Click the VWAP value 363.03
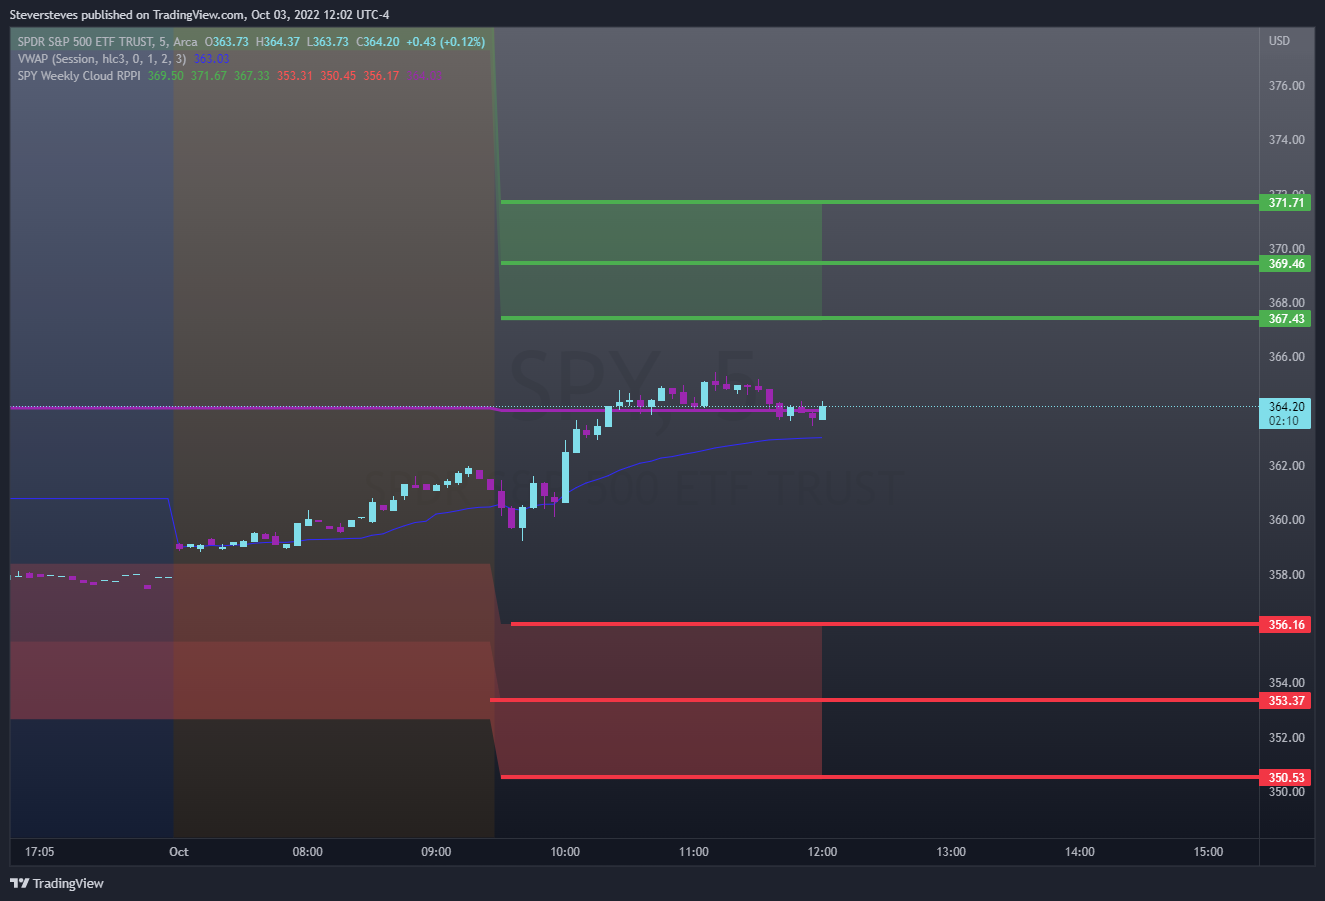 point(211,59)
